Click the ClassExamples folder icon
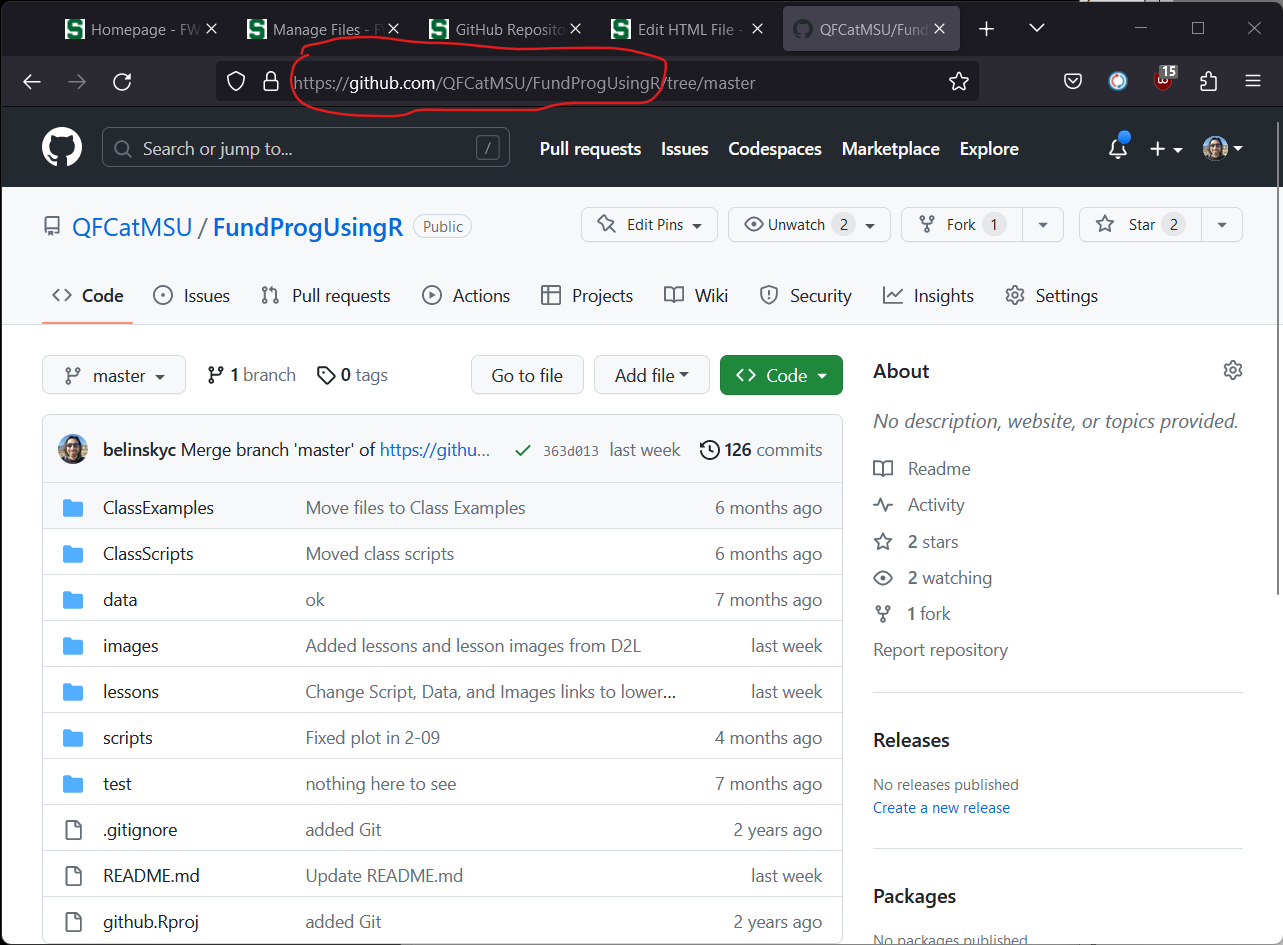The image size is (1283, 945). (x=73, y=508)
